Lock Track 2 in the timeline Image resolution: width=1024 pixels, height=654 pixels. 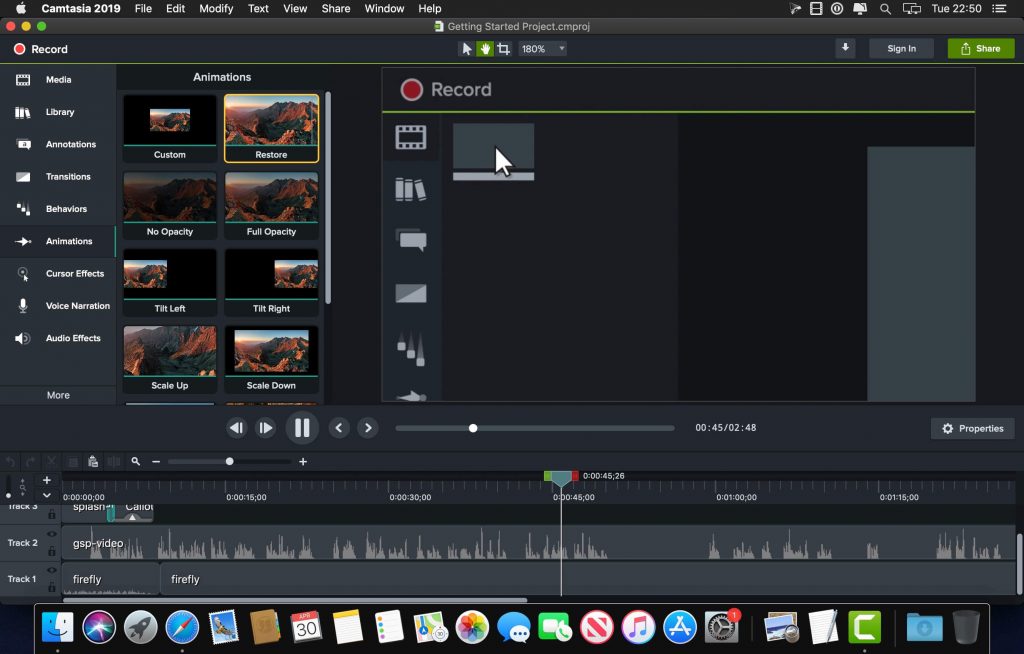point(51,551)
